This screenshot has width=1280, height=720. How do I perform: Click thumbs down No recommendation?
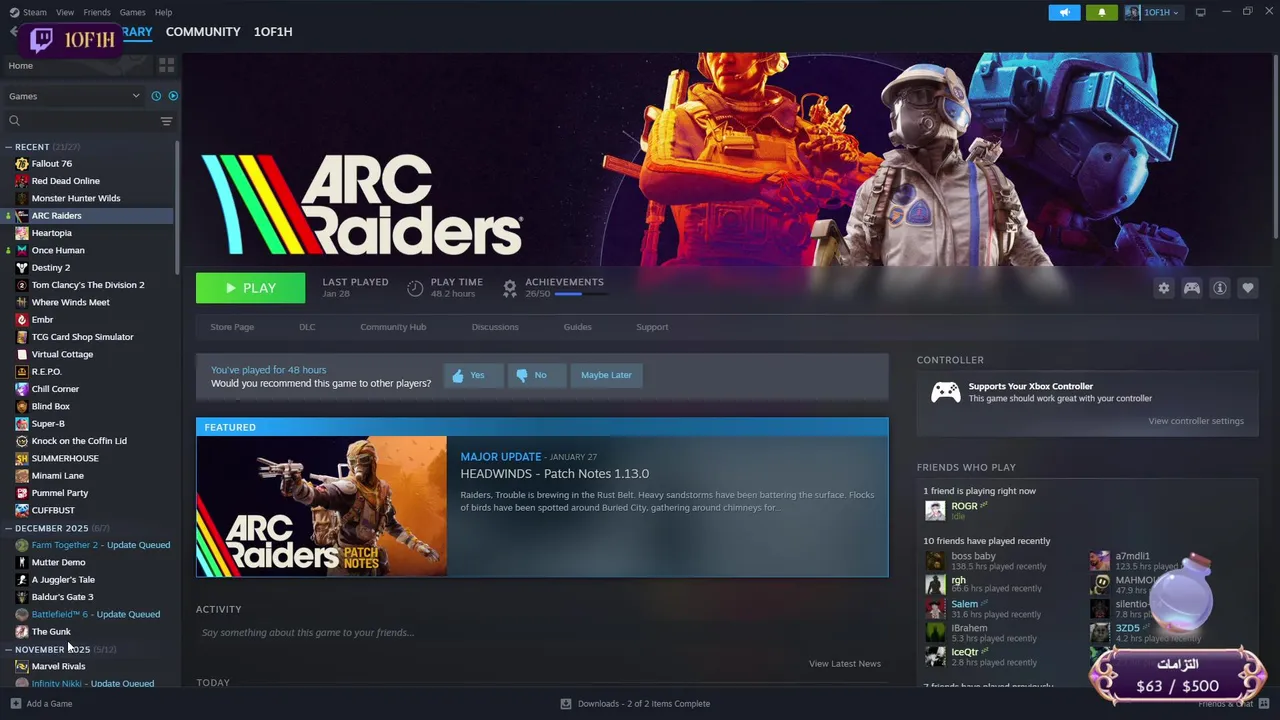coord(535,375)
